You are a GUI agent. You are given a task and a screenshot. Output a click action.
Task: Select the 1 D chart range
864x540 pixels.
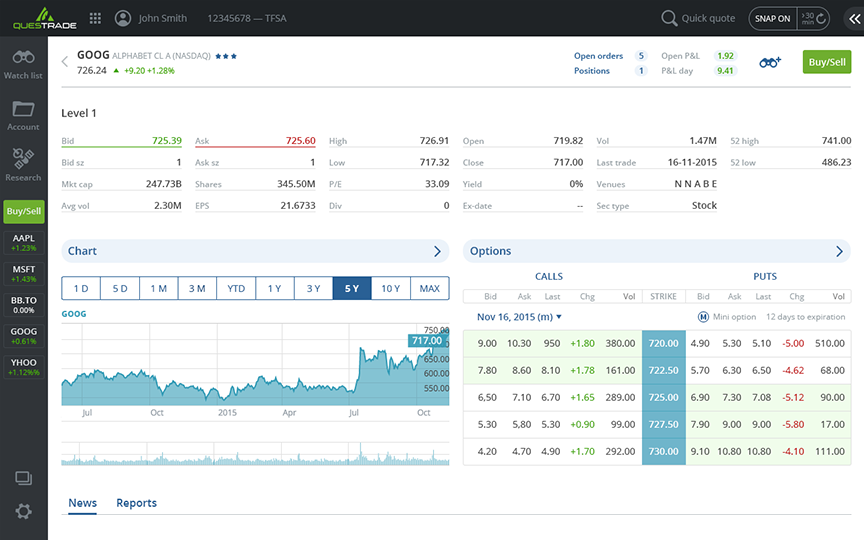(81, 288)
